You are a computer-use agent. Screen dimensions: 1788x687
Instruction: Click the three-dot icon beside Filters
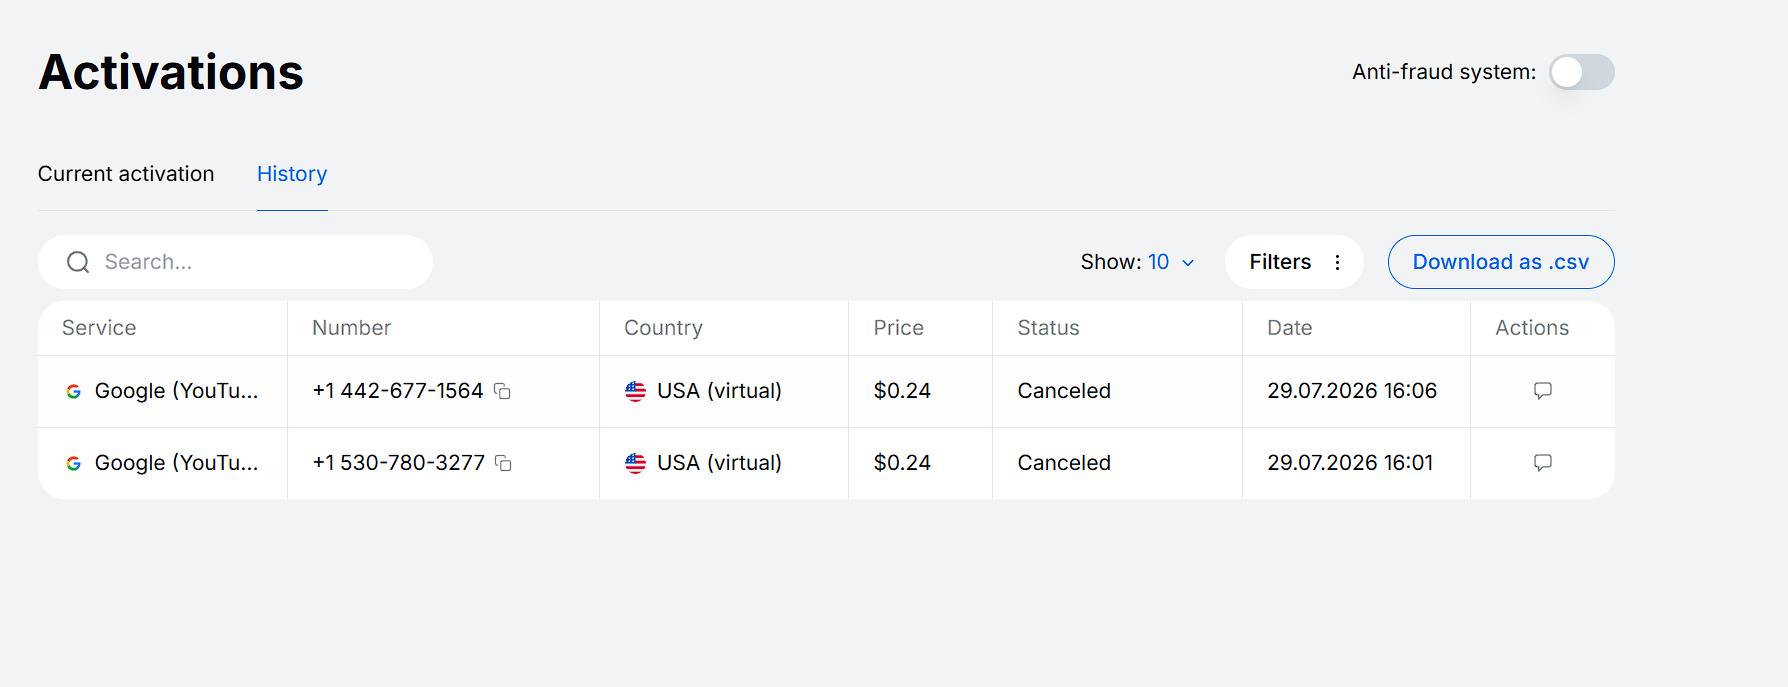(x=1337, y=262)
